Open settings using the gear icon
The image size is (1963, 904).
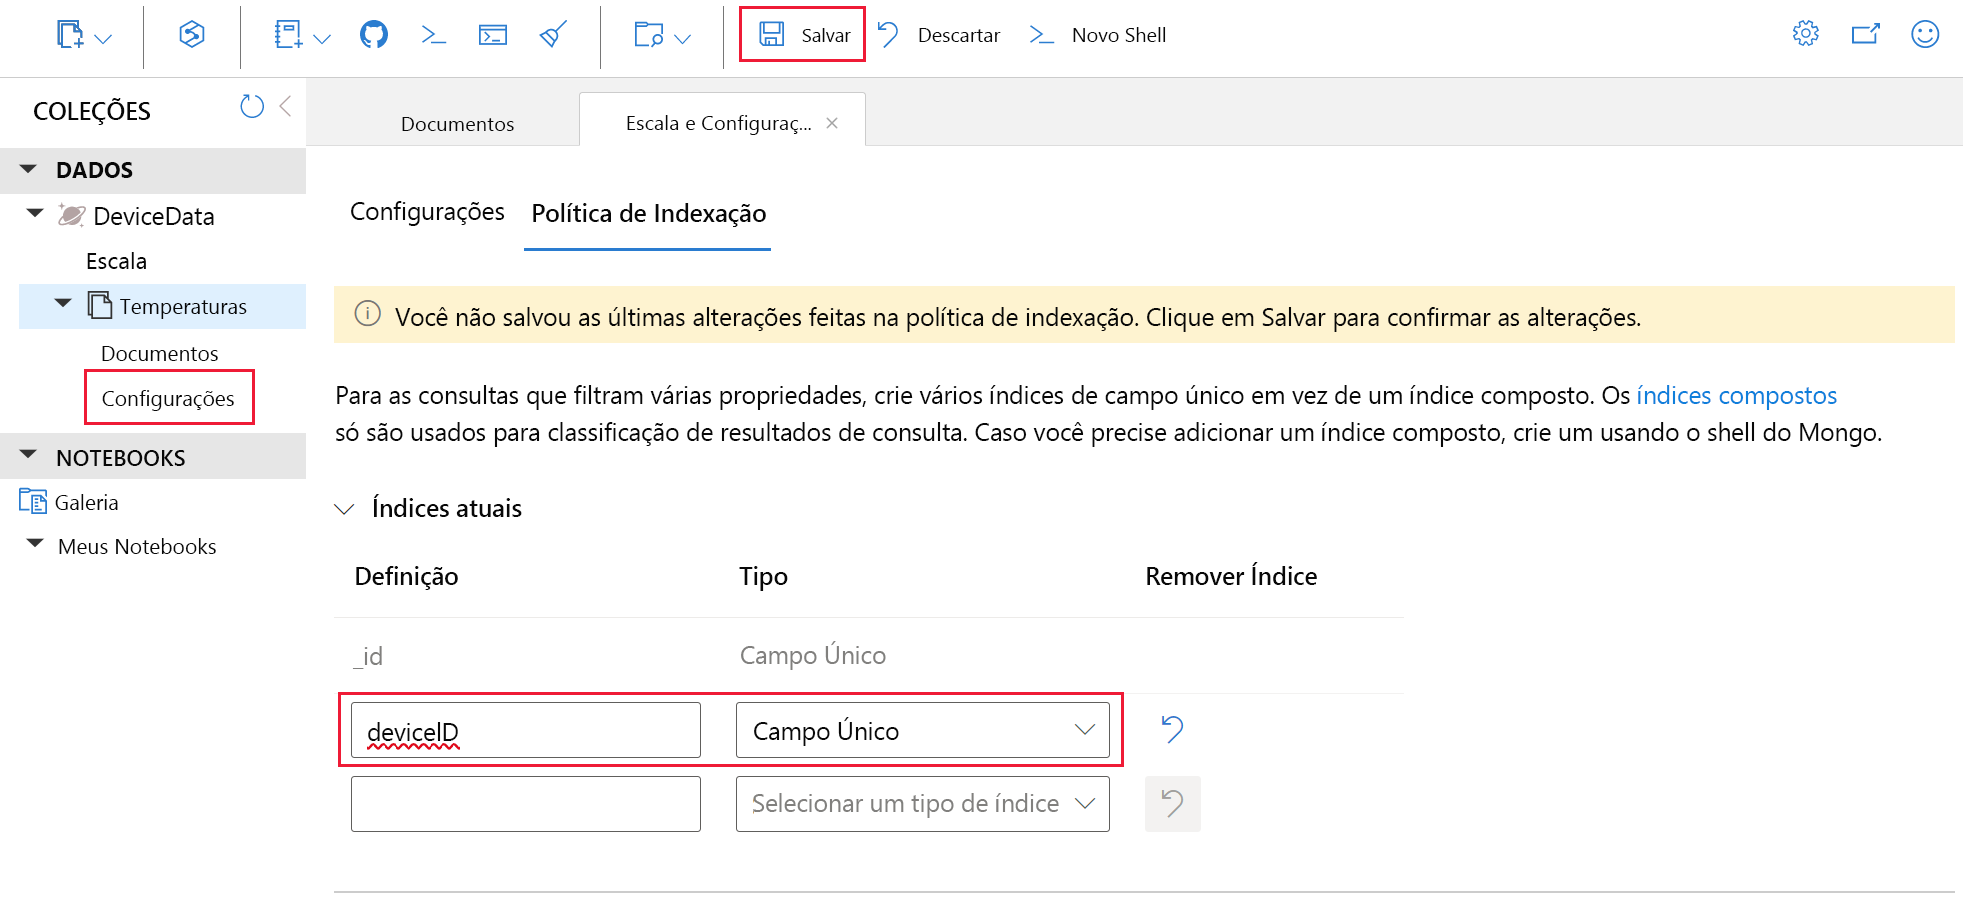tap(1805, 32)
